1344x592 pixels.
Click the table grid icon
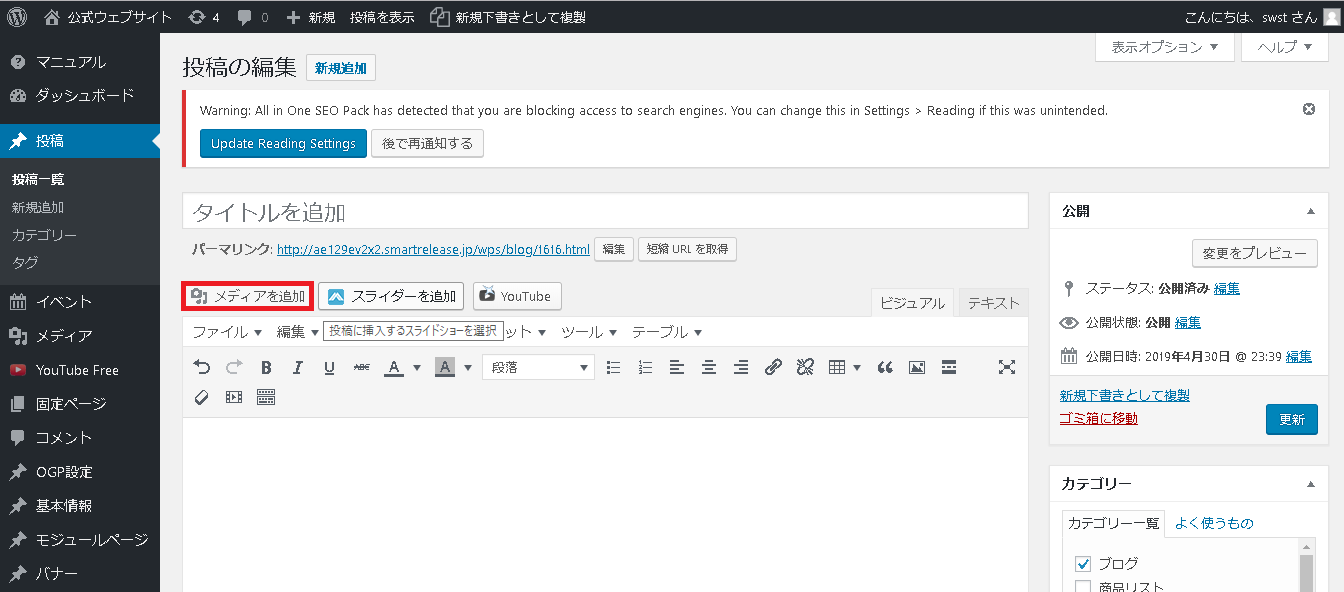coord(837,367)
